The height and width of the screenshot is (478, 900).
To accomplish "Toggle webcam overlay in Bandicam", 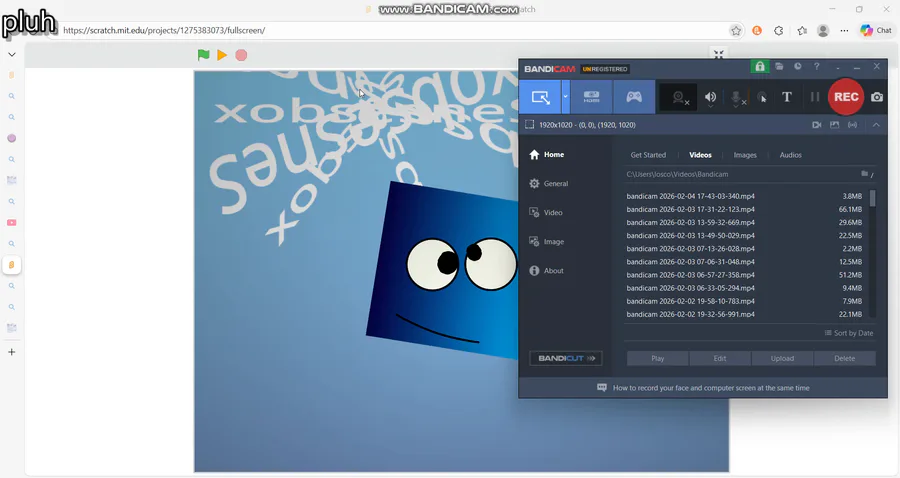I will coord(679,98).
